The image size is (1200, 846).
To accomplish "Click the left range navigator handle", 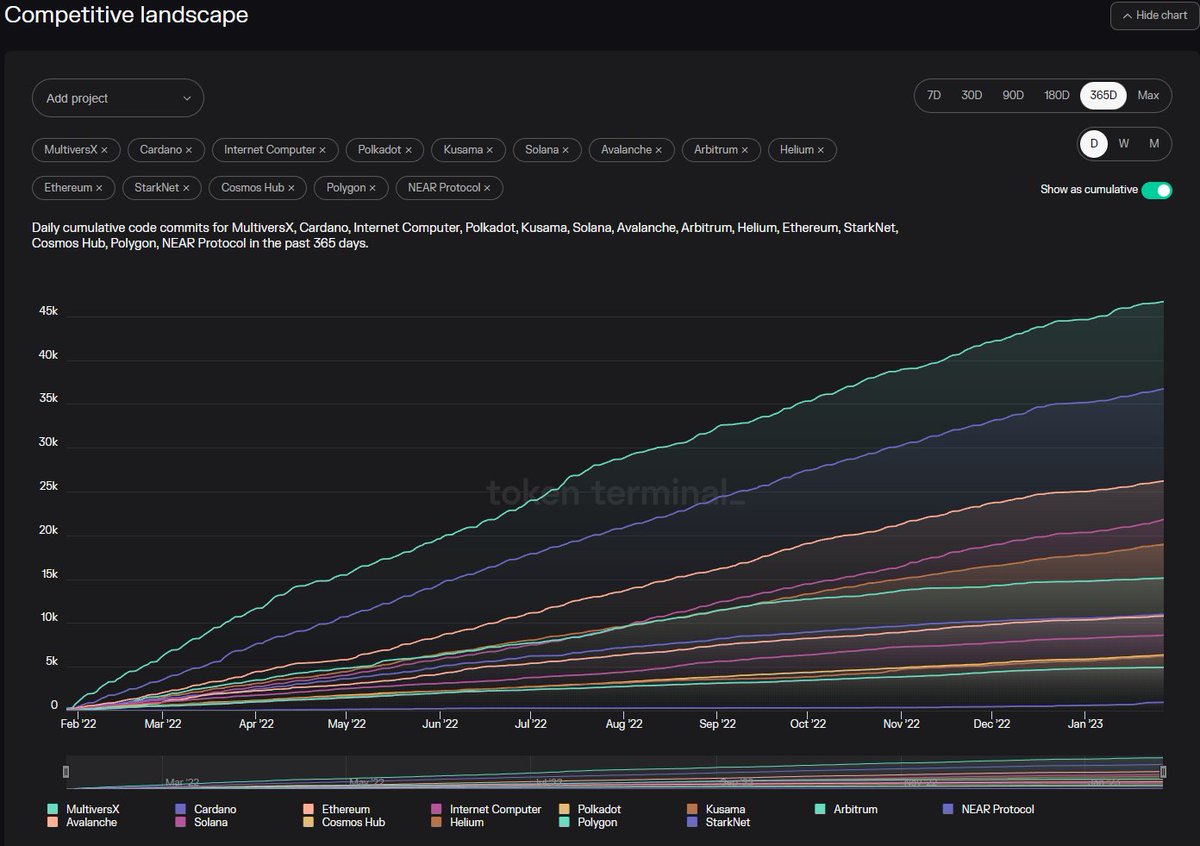I will coord(66,772).
